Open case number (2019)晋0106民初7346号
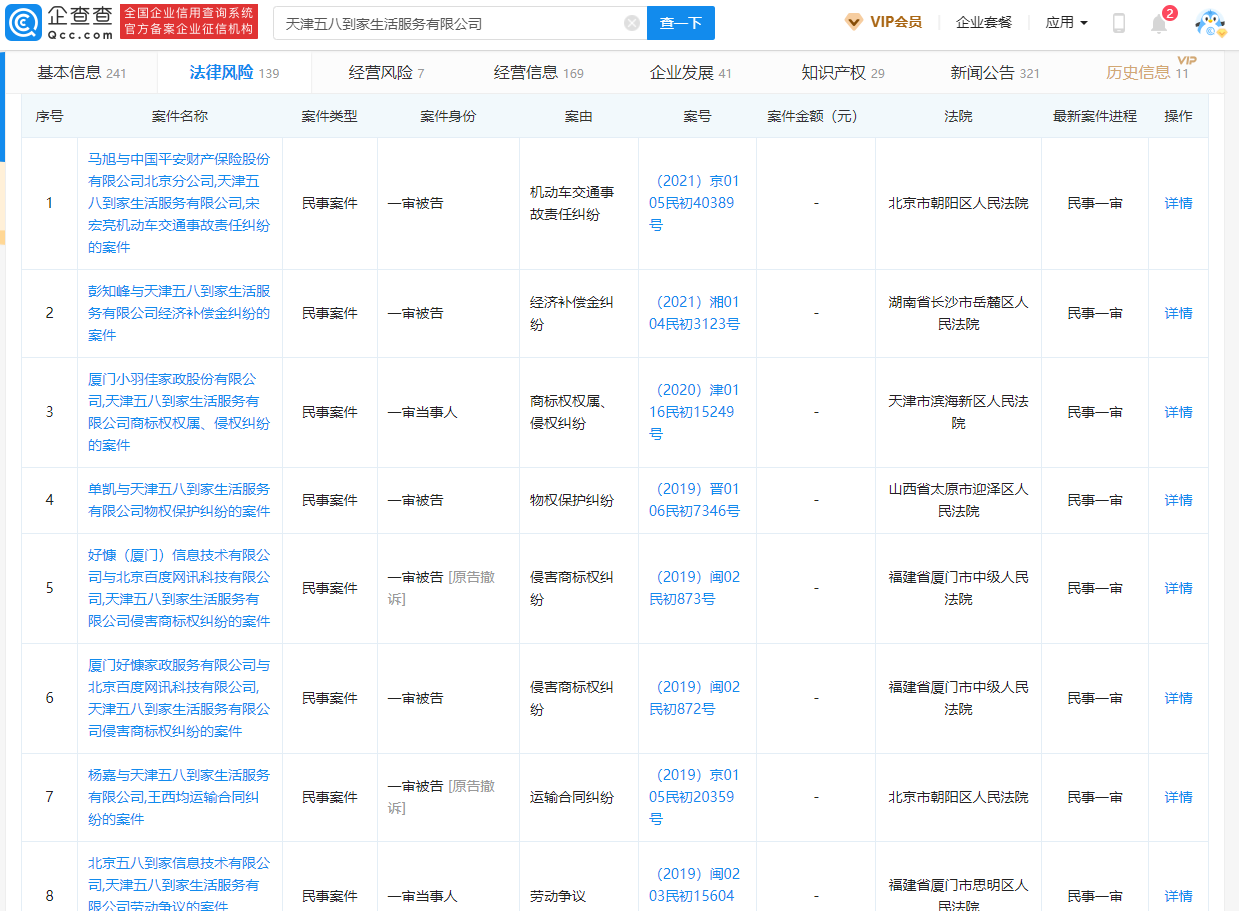1239x911 pixels. 697,500
